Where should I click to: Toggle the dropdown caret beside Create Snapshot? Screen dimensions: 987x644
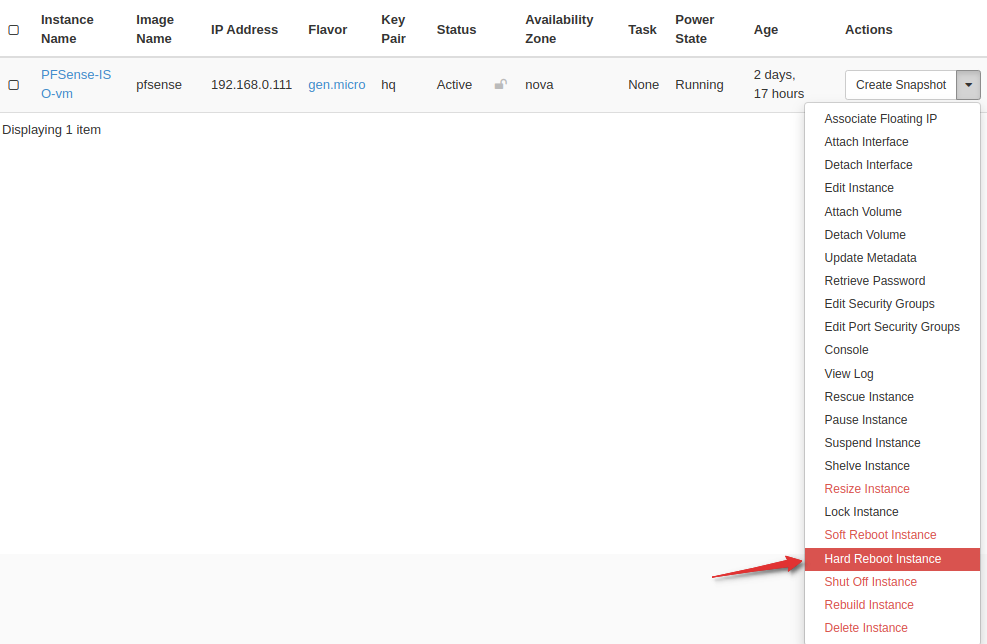point(968,85)
